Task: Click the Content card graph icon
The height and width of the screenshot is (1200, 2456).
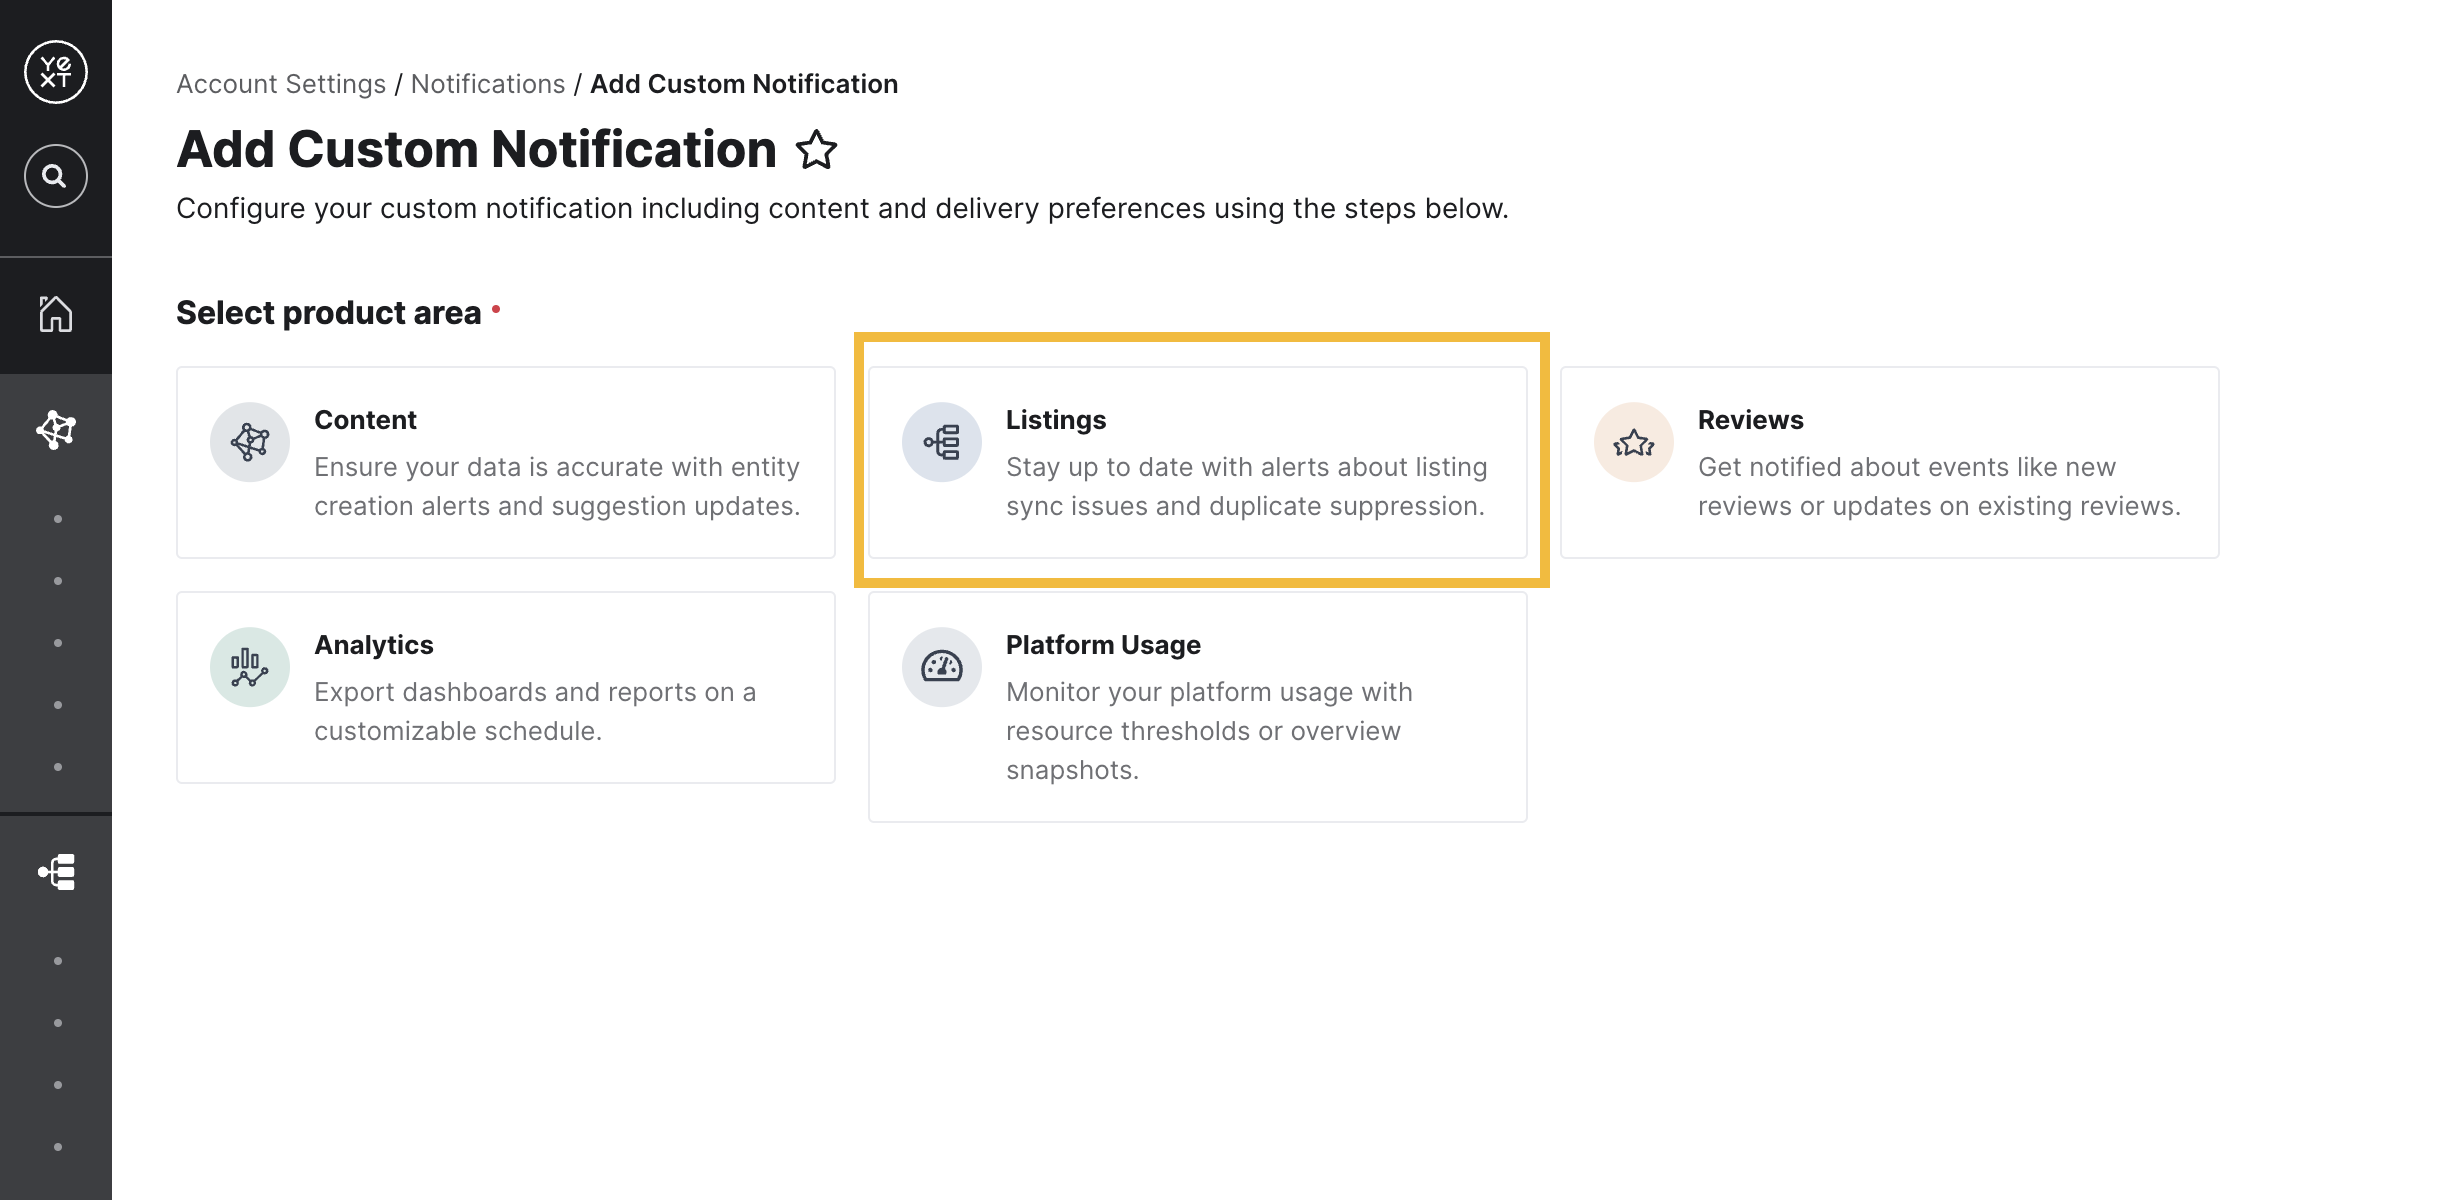Action: 250,442
